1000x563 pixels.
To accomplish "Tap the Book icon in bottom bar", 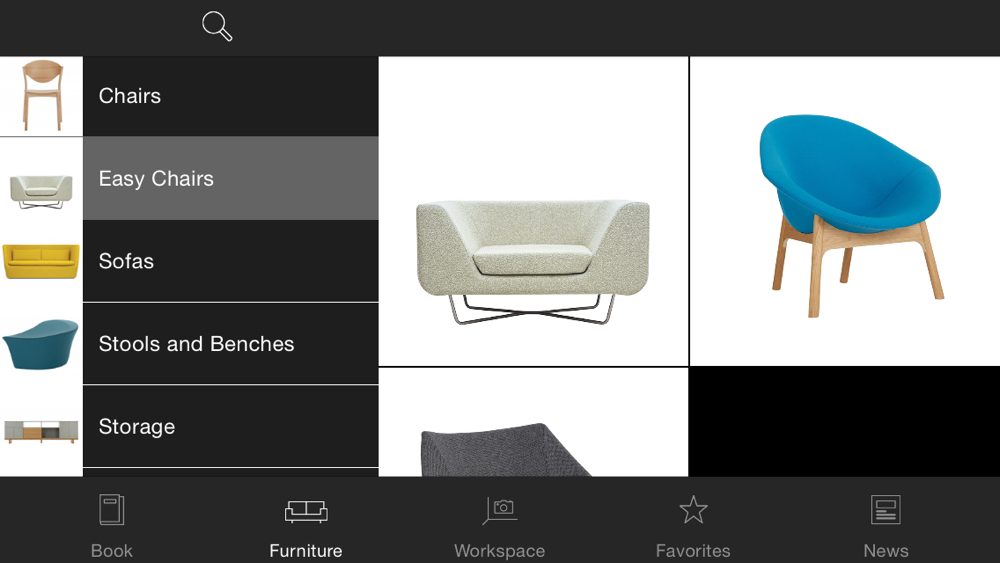I will tap(112, 509).
